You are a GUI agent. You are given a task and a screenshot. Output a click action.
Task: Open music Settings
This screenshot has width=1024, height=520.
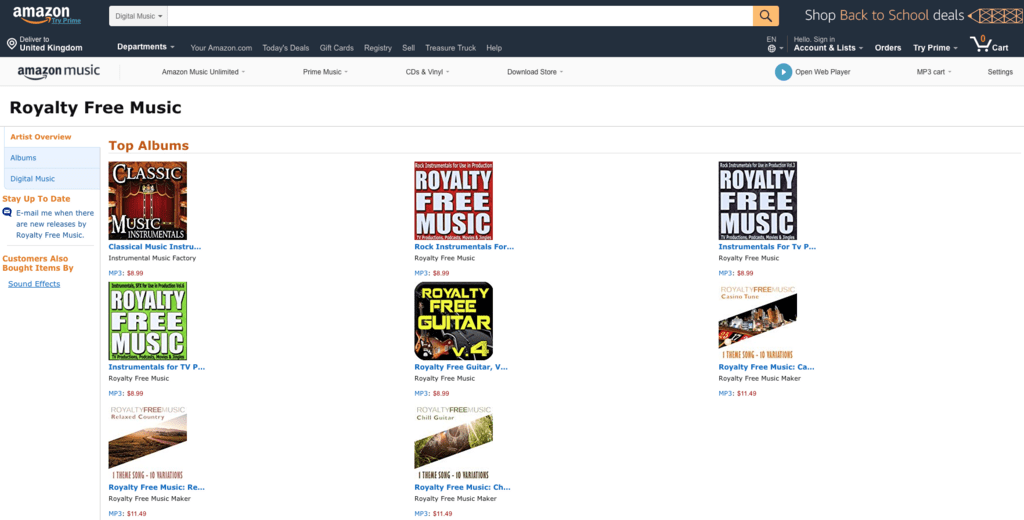pyautogui.click(x=1000, y=72)
